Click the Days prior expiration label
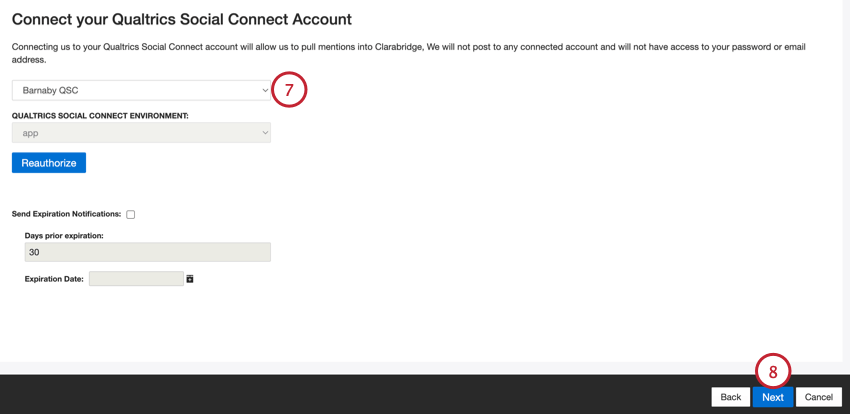The image size is (850, 414). (x=64, y=236)
